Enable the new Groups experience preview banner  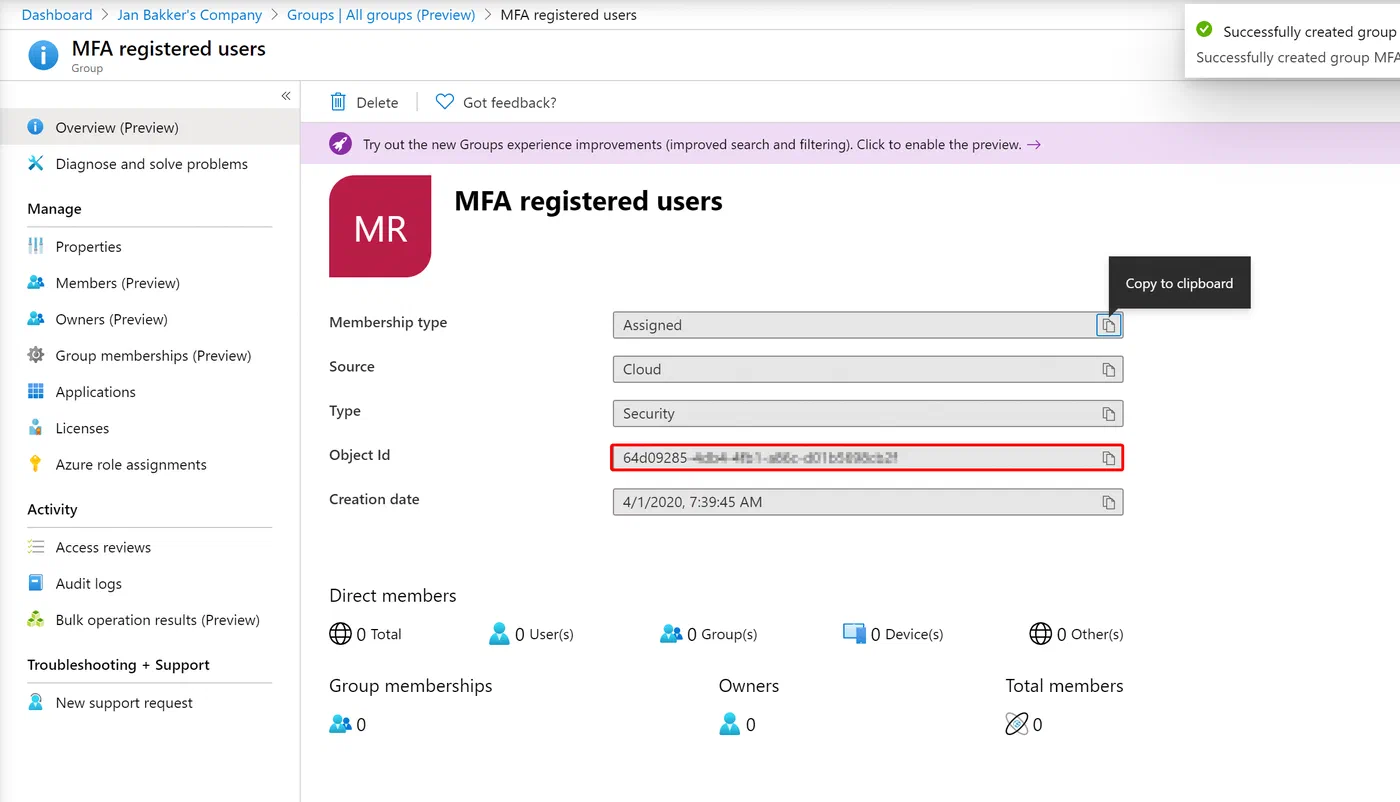[850, 144]
